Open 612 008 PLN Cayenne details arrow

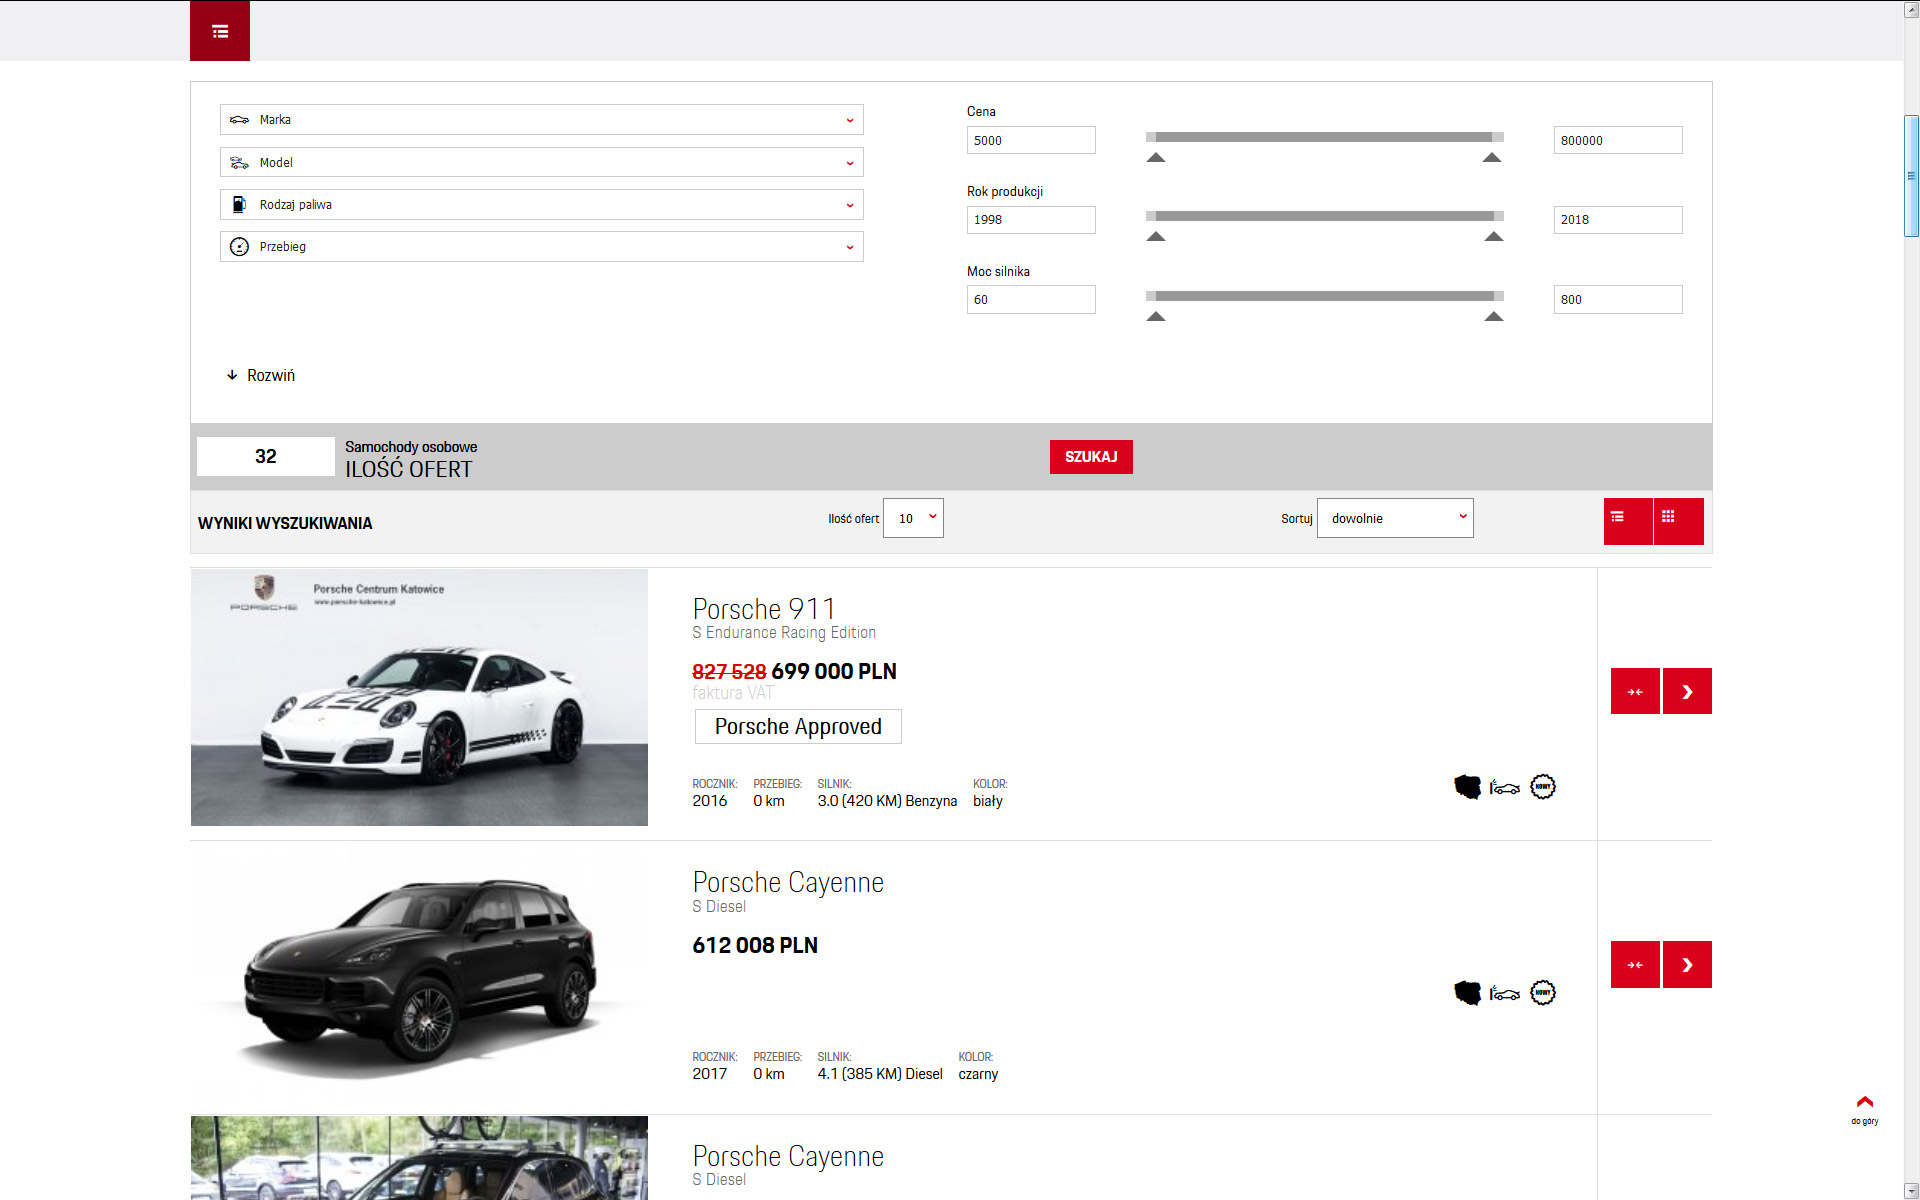tap(1687, 964)
